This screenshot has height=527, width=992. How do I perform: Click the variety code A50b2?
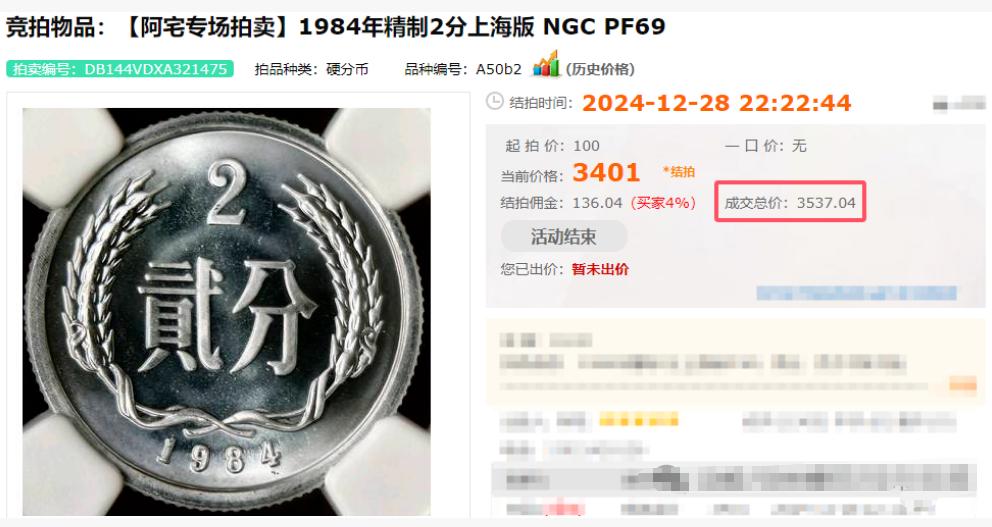click(x=499, y=70)
